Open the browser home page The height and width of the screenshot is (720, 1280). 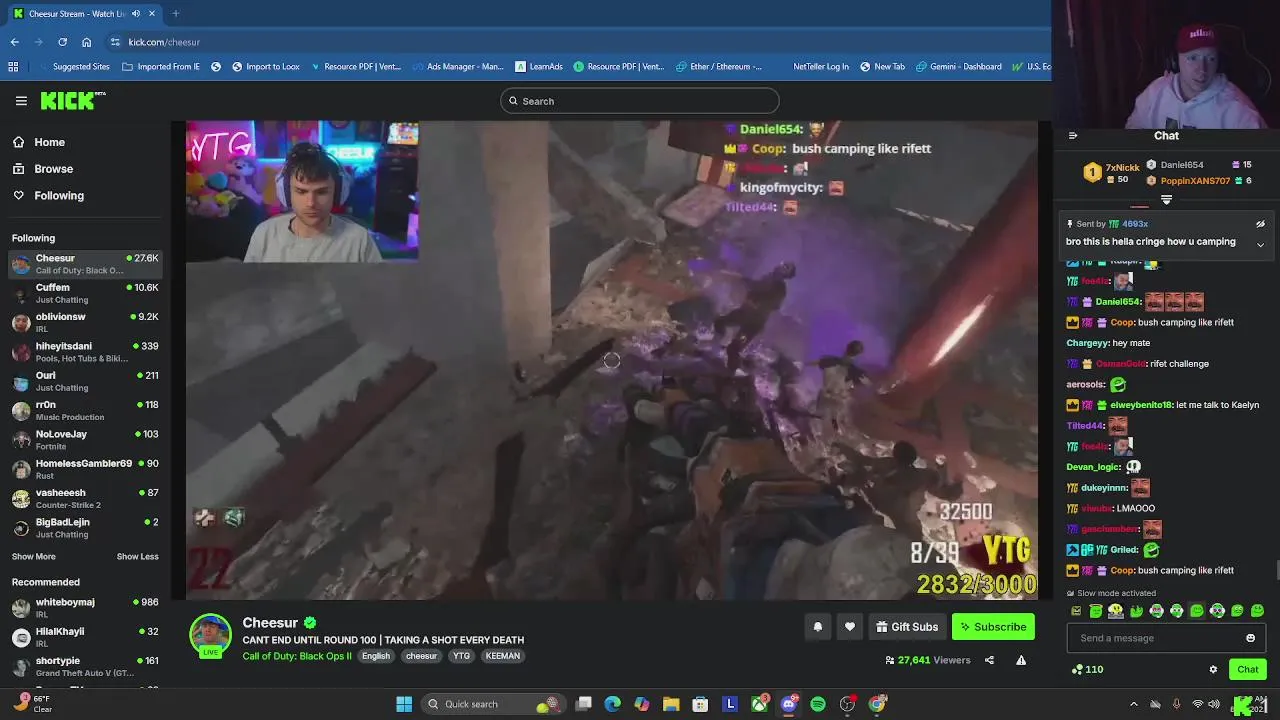(87, 42)
